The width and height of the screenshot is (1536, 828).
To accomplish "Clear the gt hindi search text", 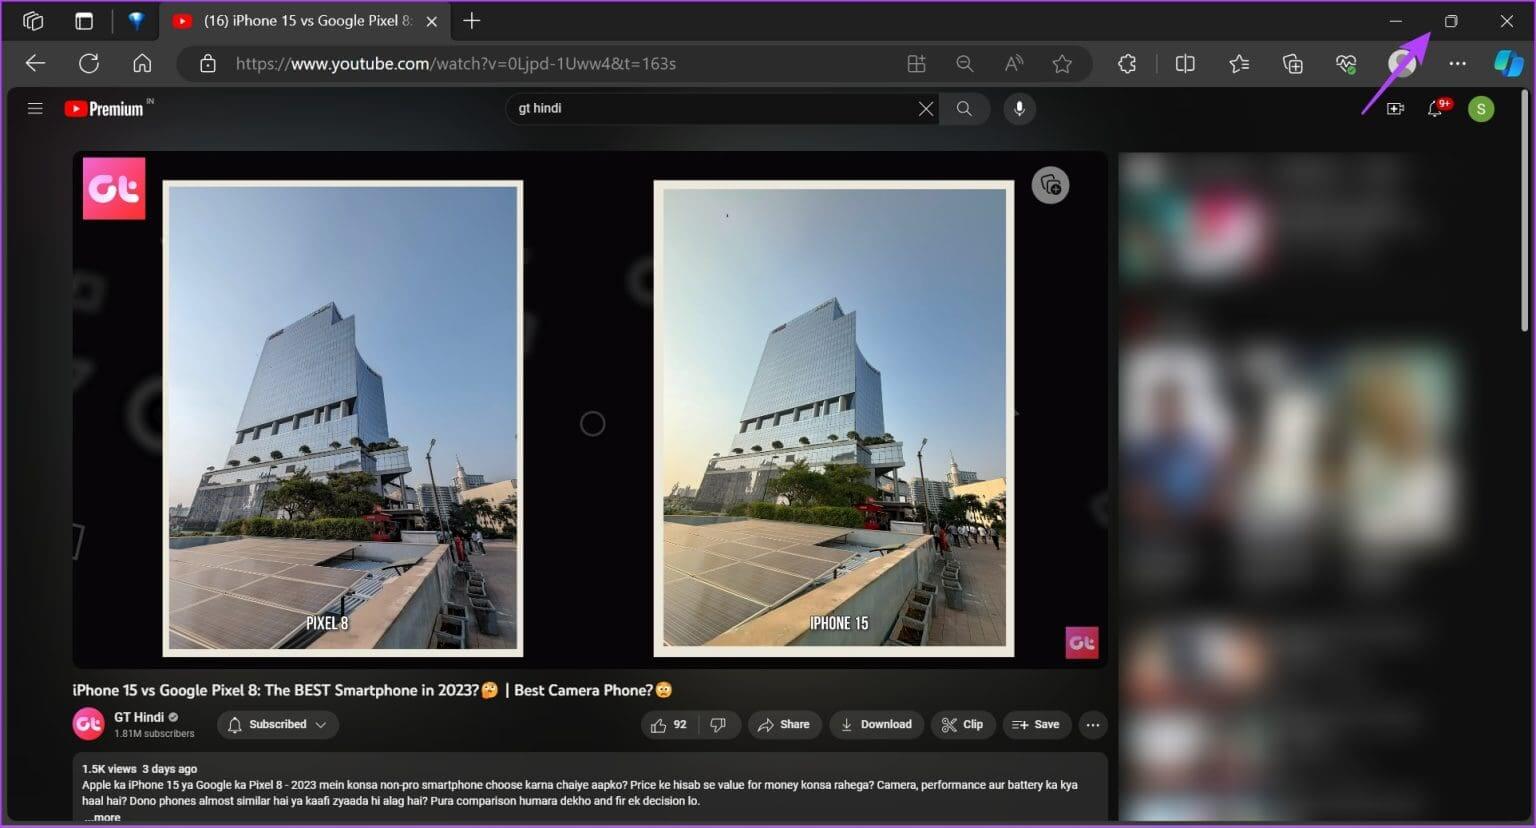I will point(926,109).
